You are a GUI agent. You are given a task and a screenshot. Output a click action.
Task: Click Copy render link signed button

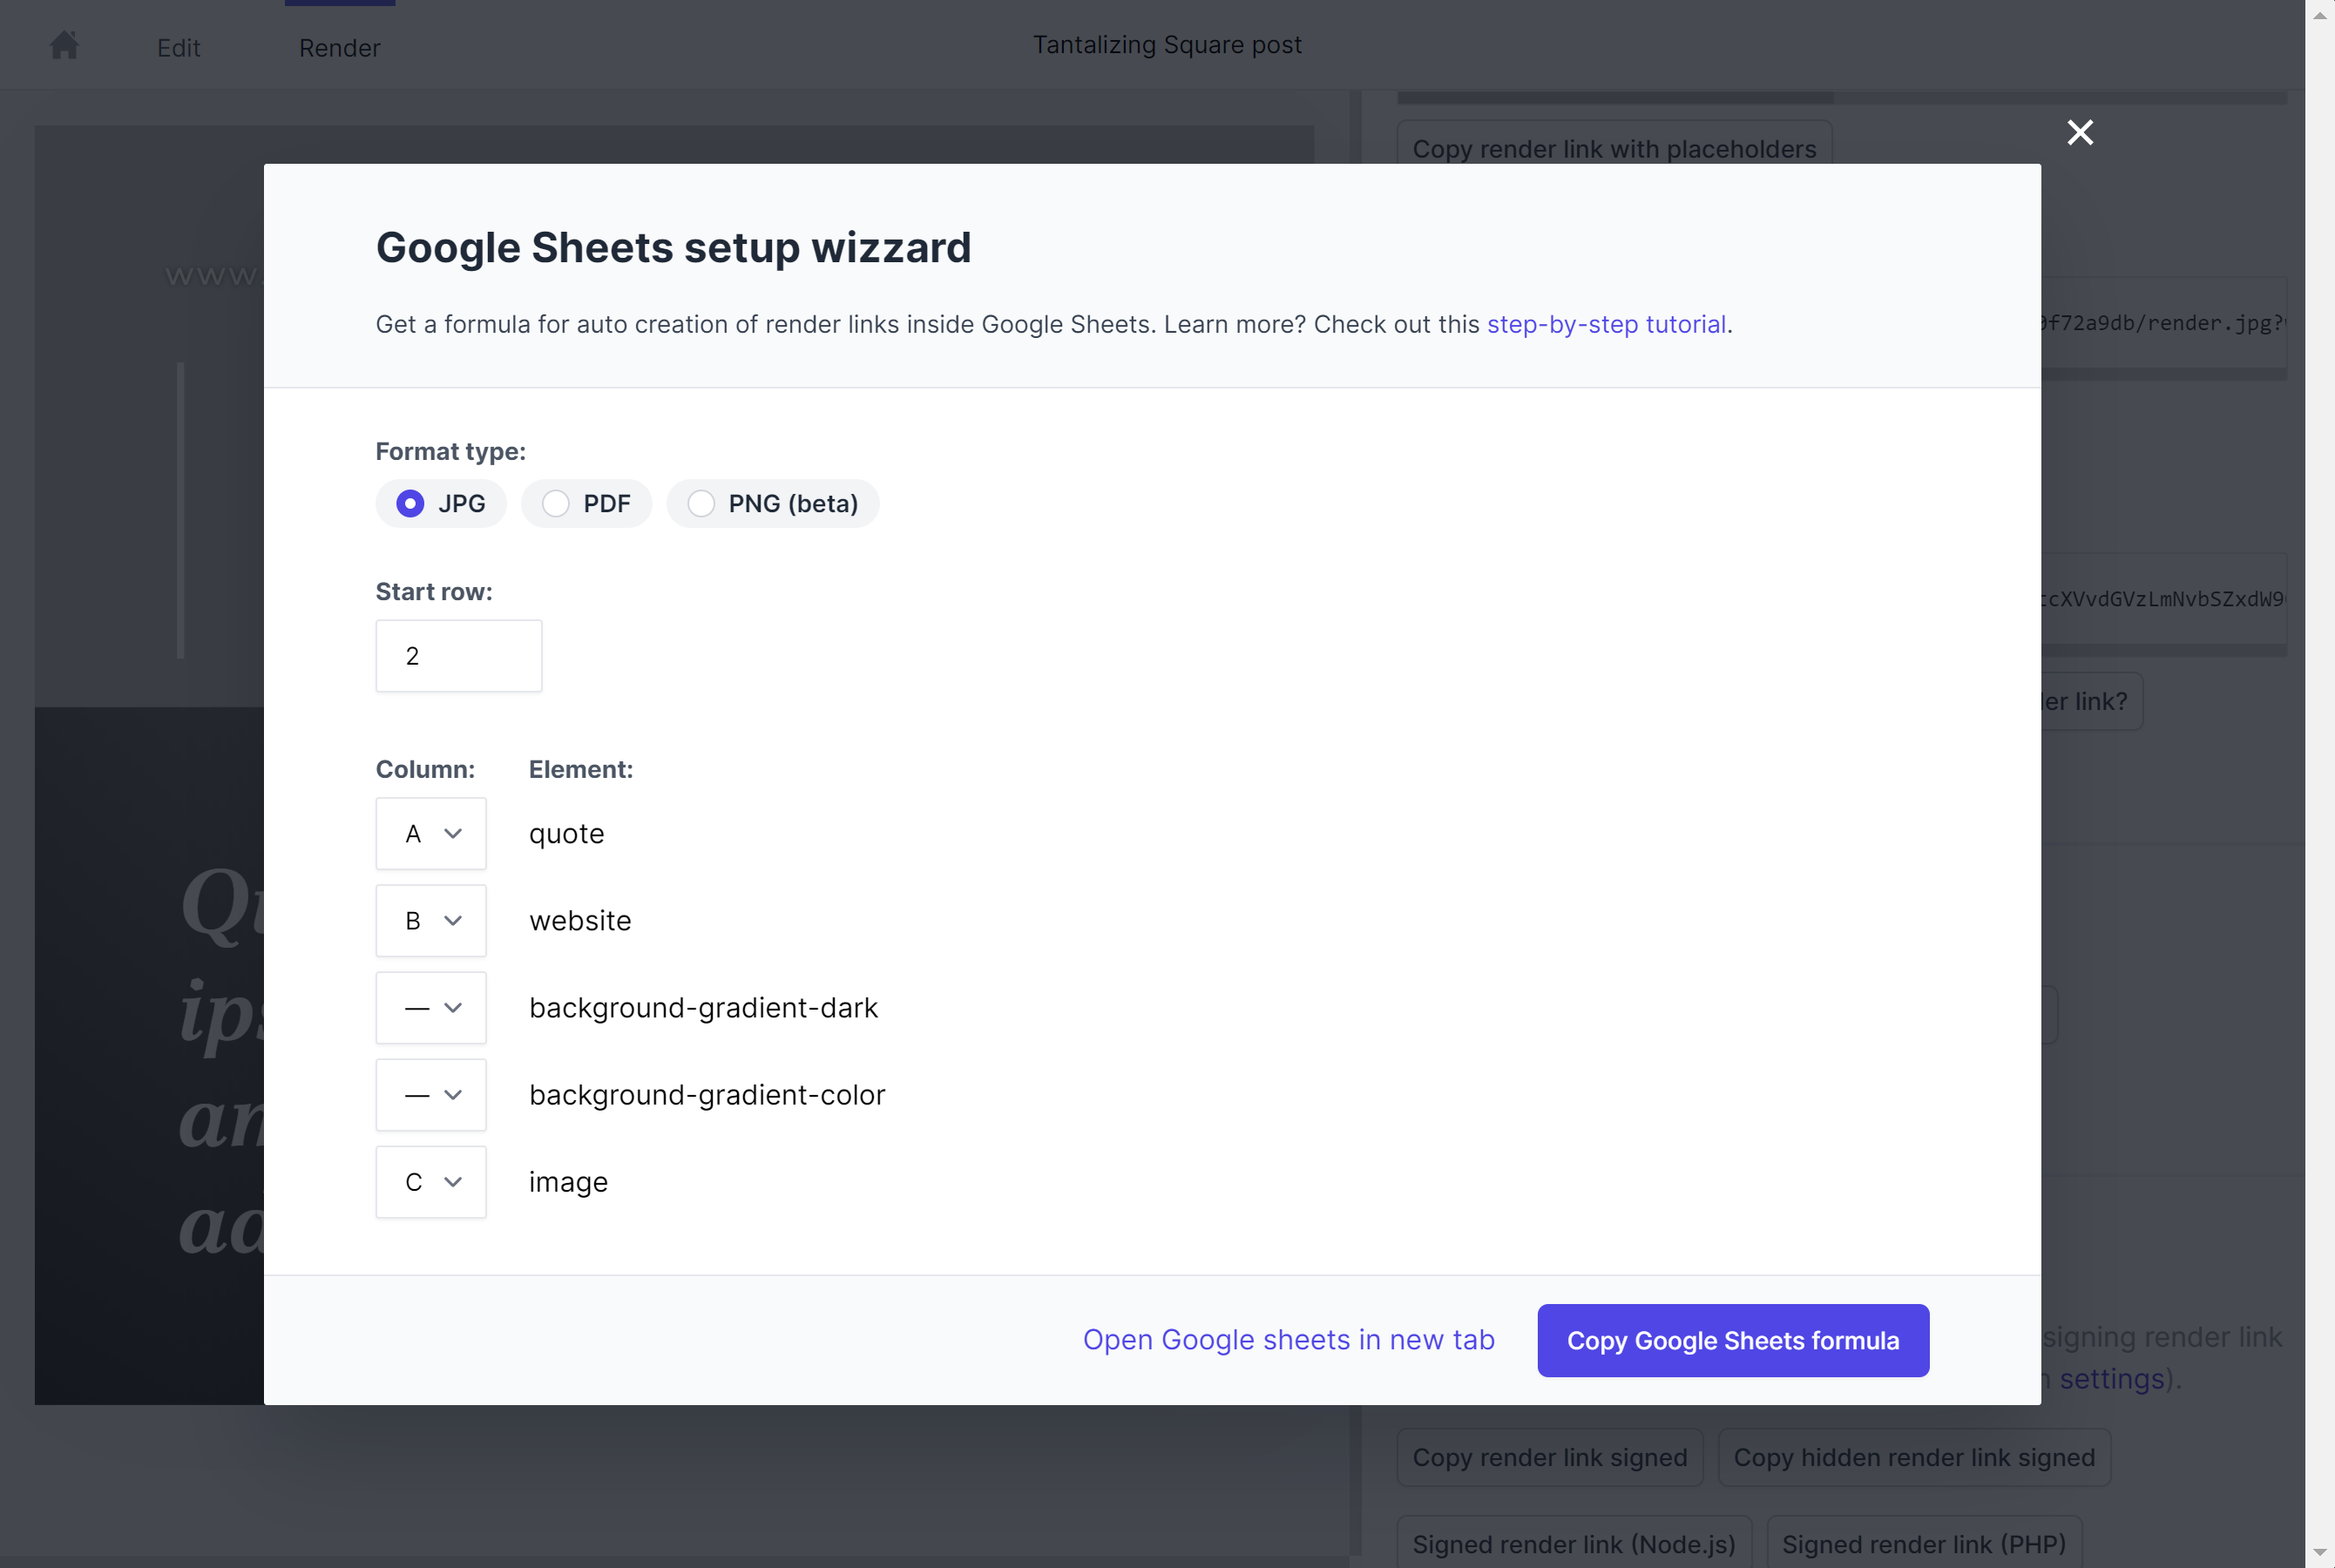[1549, 1457]
